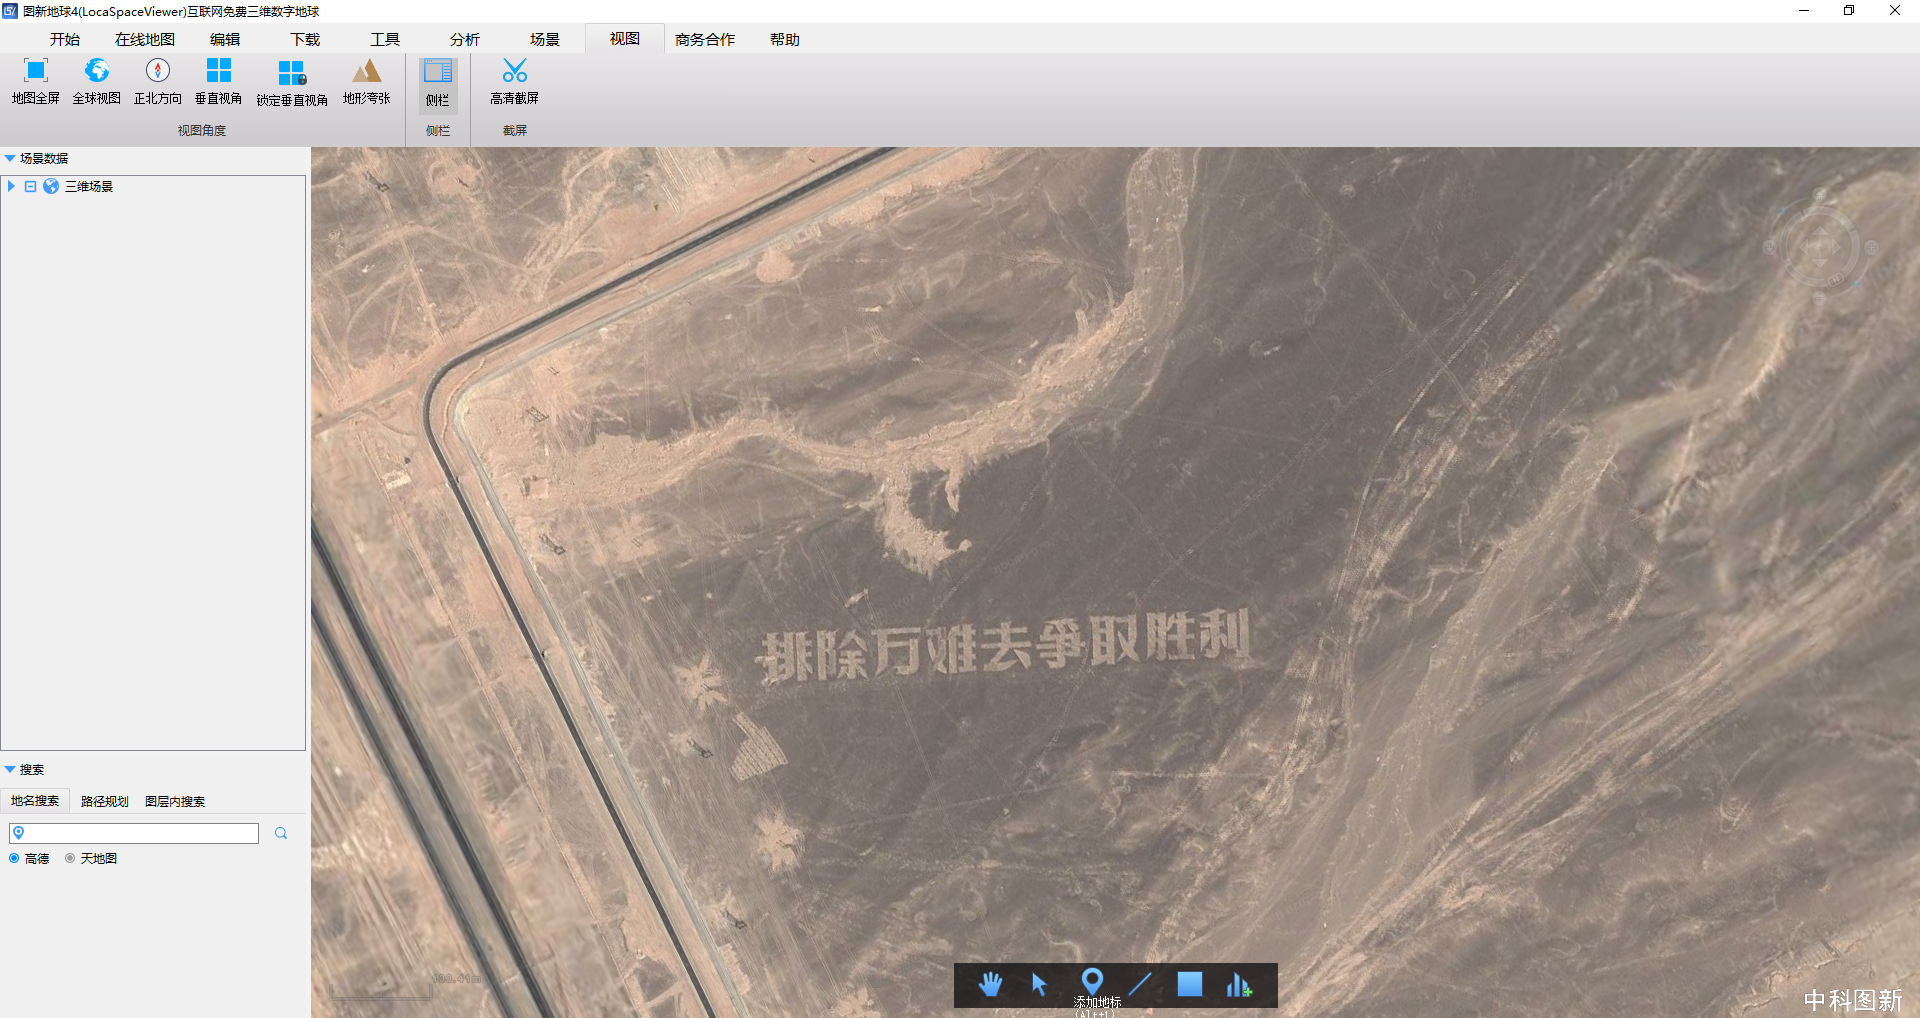Take a 高清截屏 screenshot

(x=514, y=82)
